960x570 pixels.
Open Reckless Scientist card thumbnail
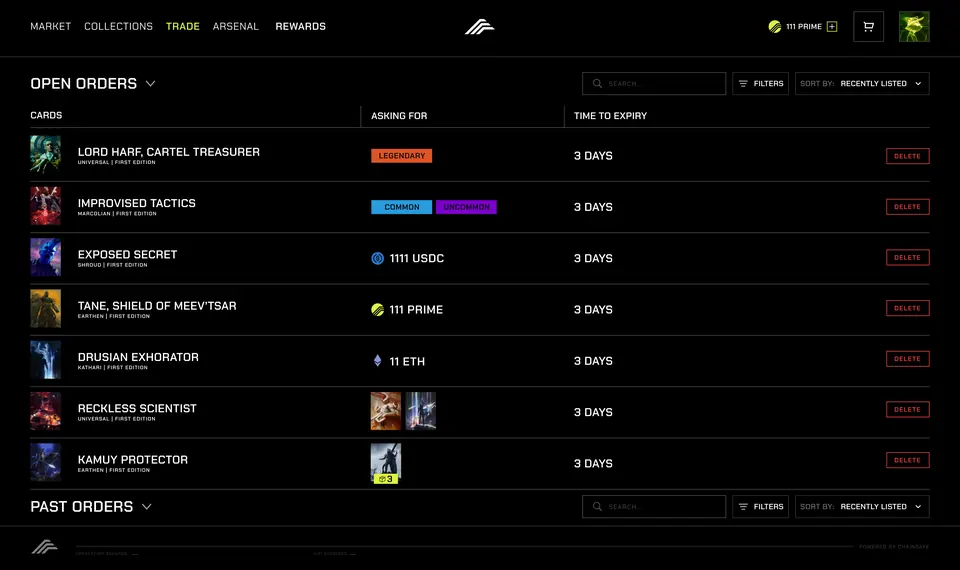46,411
